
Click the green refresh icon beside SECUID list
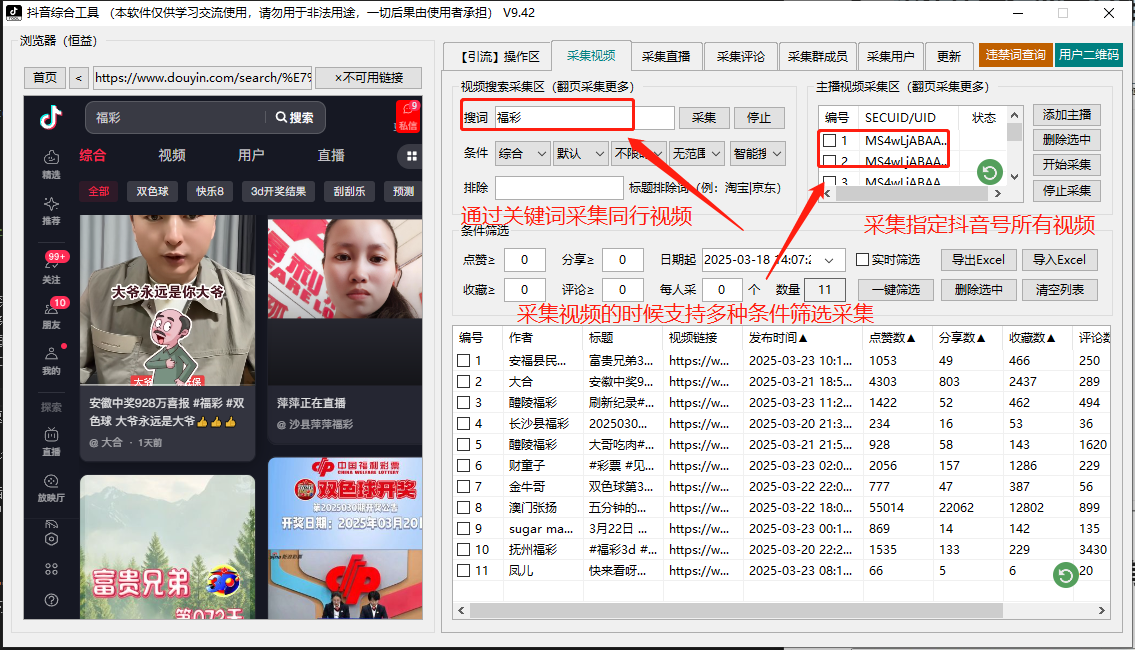click(989, 172)
